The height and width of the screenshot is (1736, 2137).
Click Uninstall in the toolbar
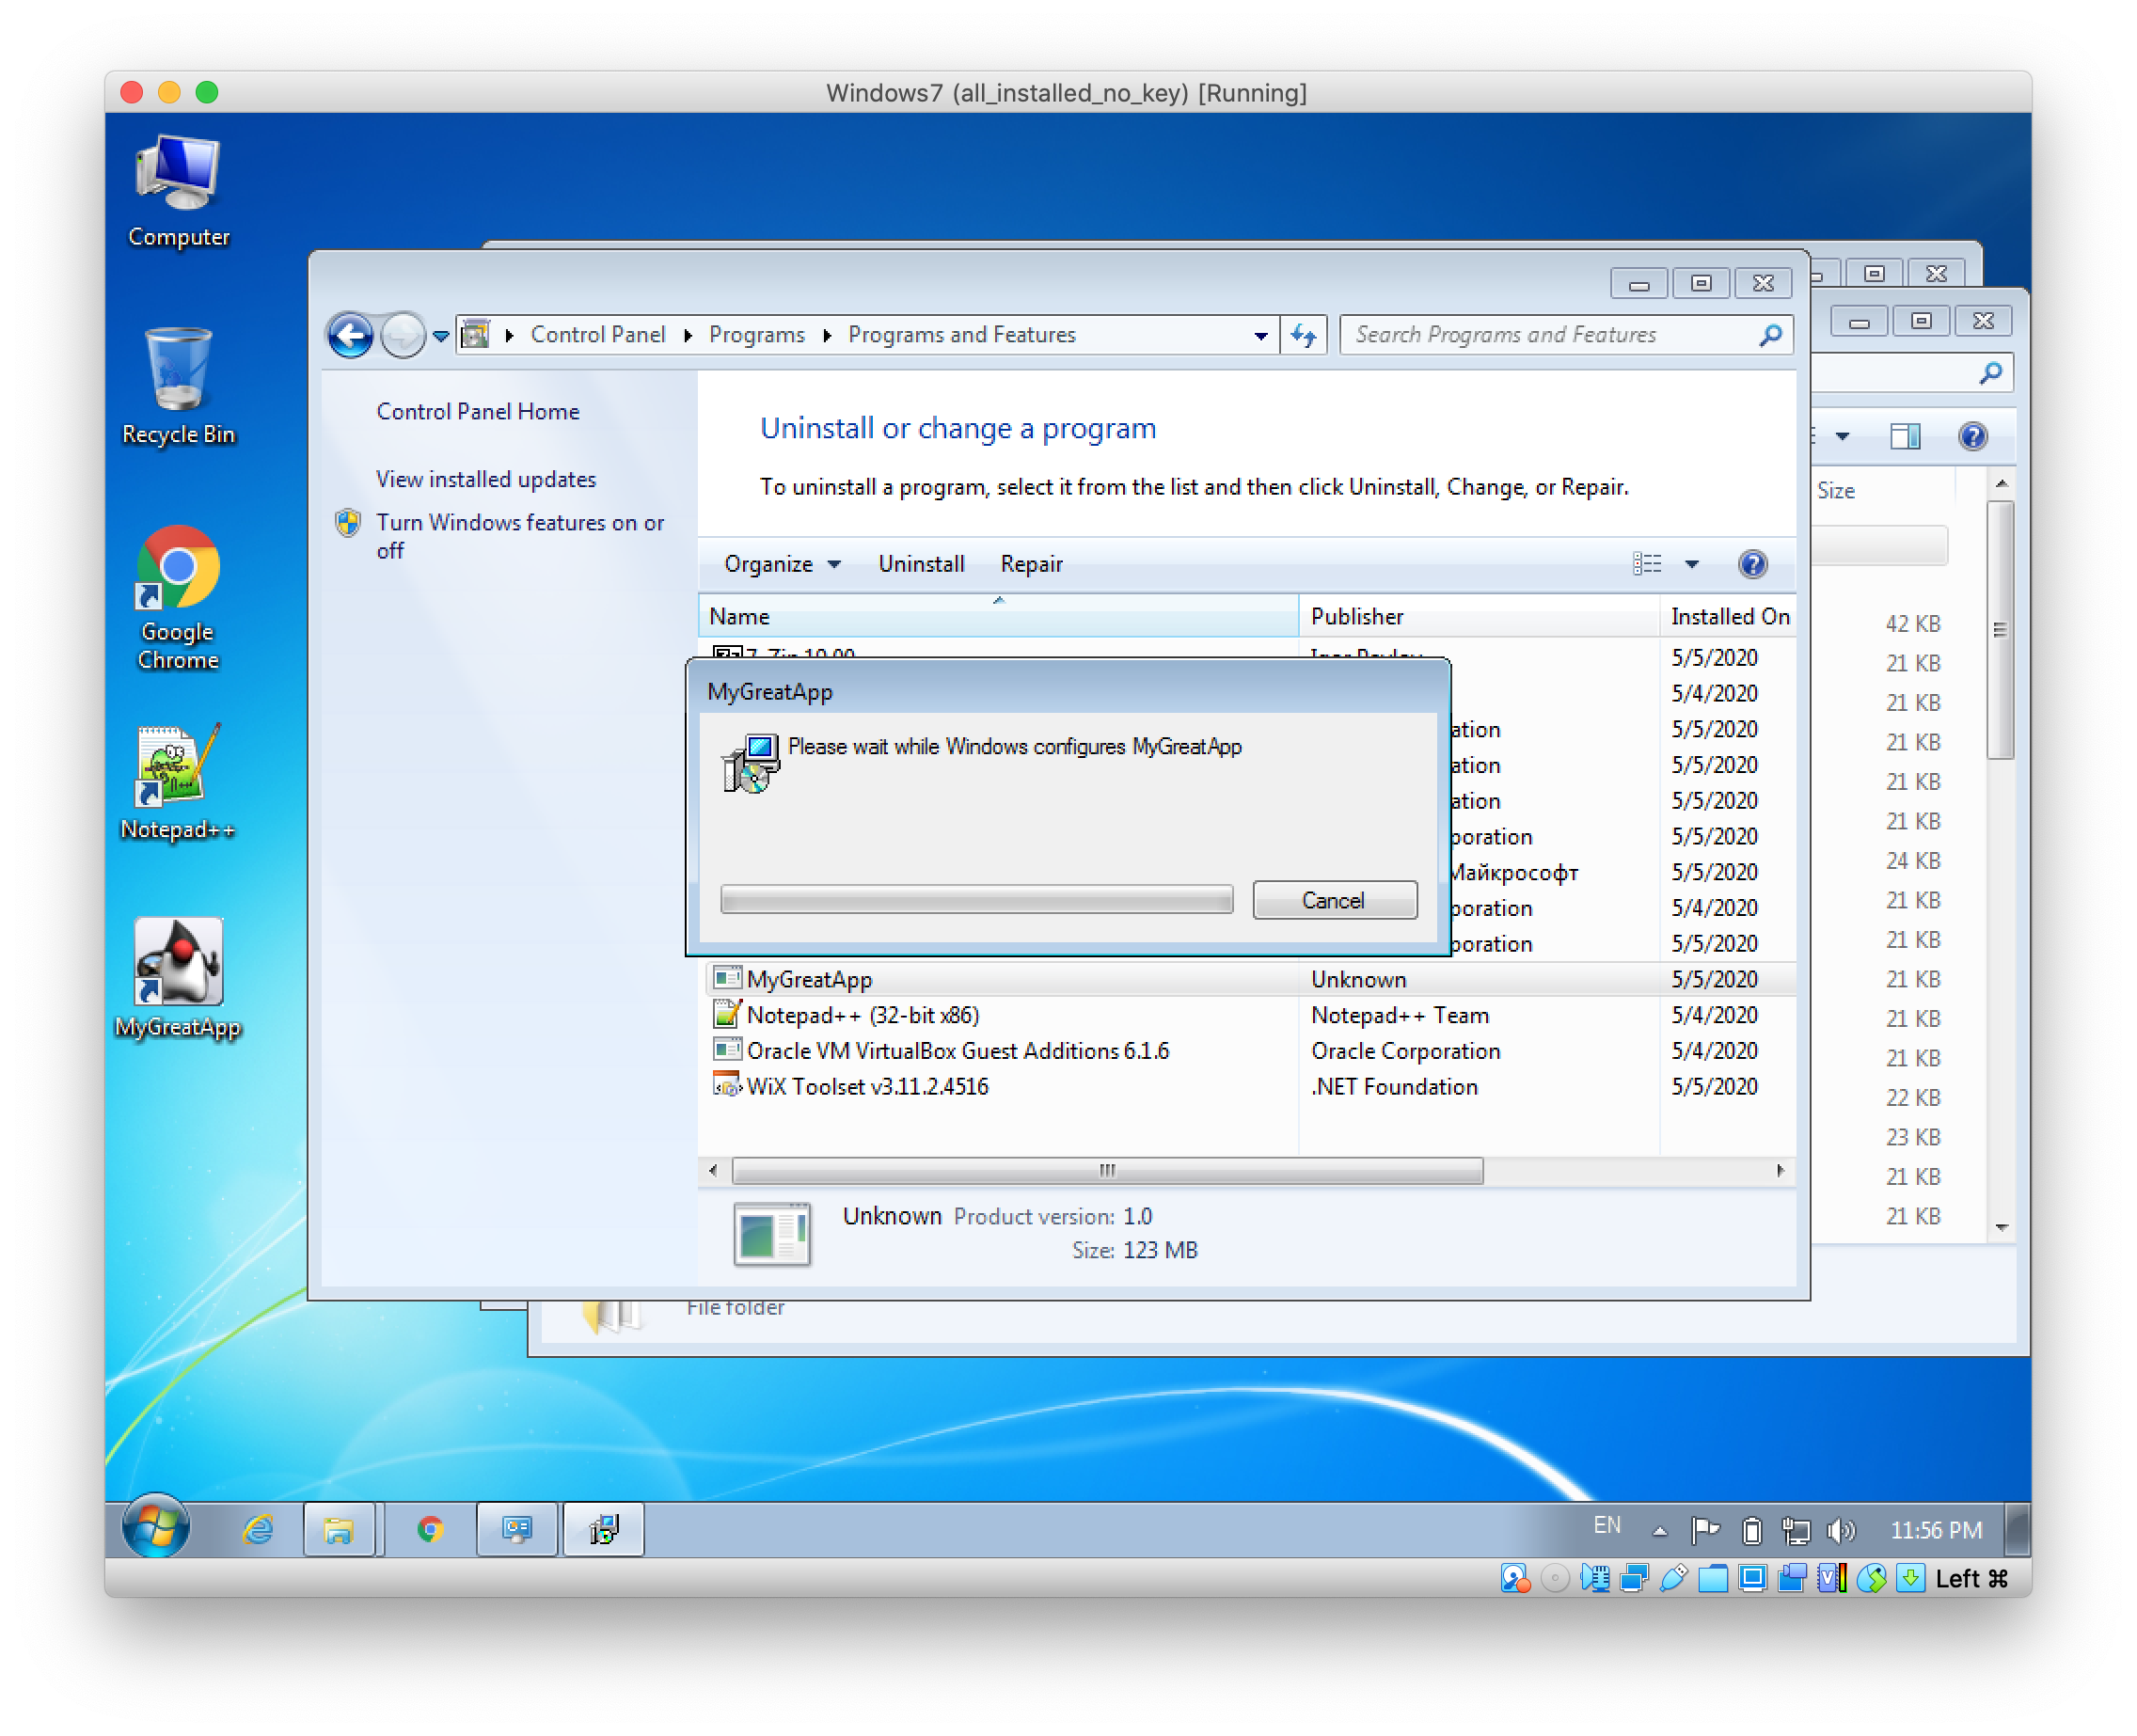[x=921, y=564]
